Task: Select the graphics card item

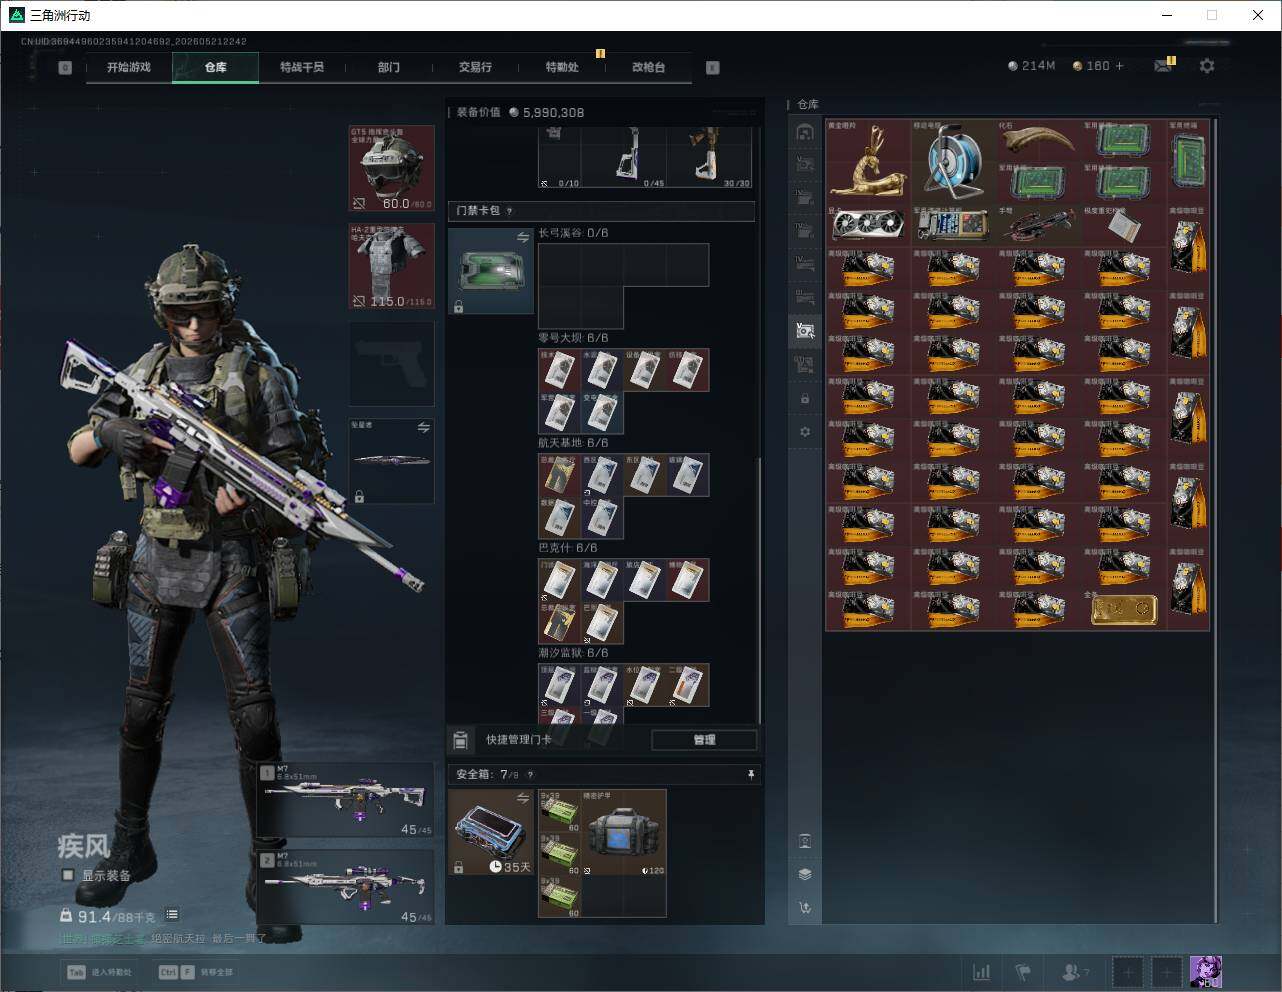Action: pos(868,225)
